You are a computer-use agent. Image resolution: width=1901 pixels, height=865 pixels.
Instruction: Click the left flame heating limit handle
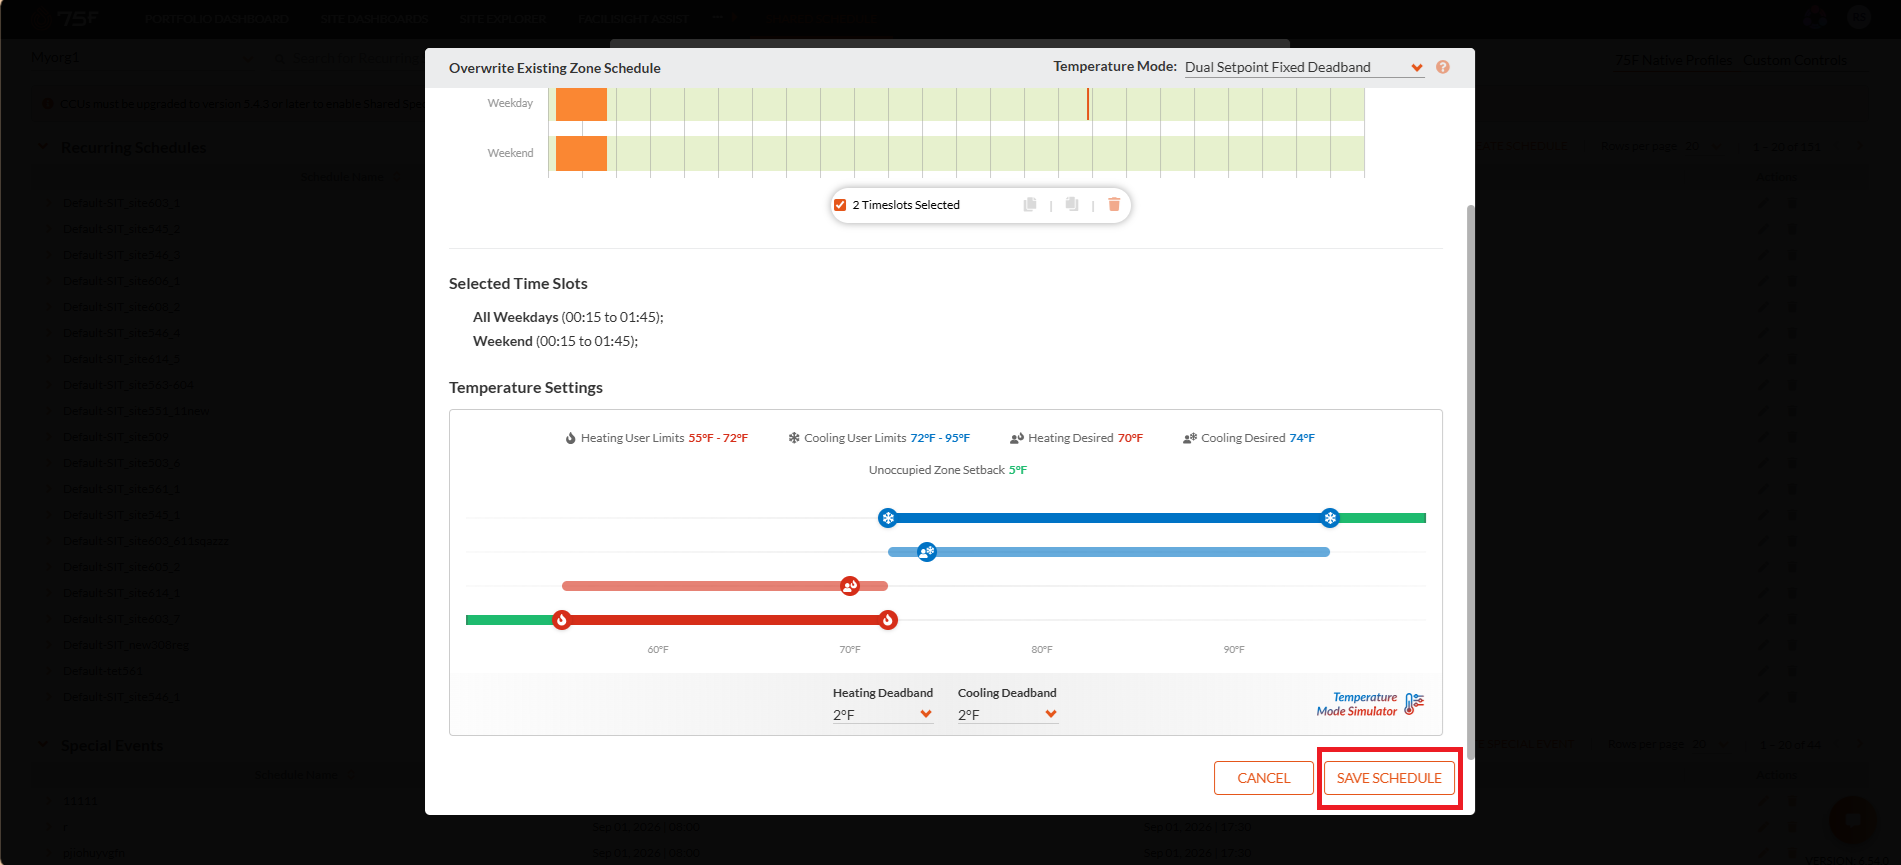pyautogui.click(x=562, y=620)
